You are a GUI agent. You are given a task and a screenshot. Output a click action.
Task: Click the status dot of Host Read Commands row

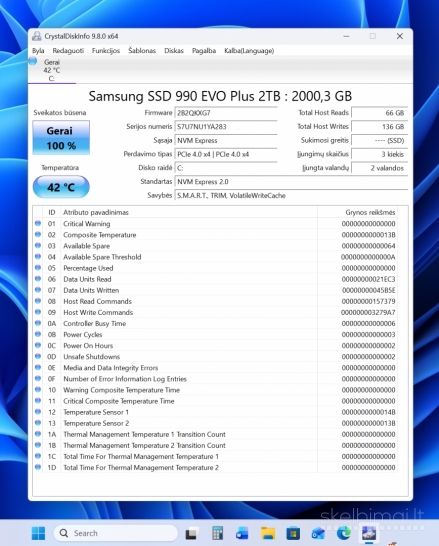pos(38,301)
